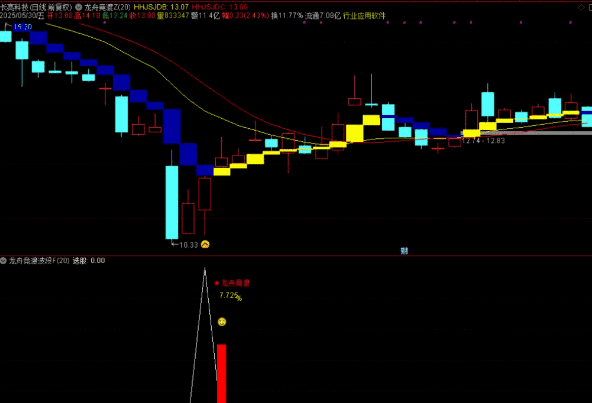
Task: Open the main chart indicator 龙舟竞渡Z(20) round icon
Action: tap(79, 7)
